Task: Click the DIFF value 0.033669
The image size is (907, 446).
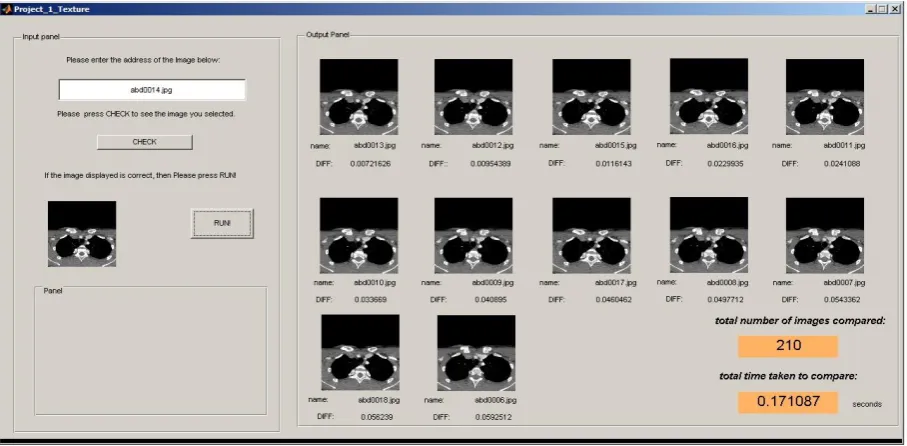Action: [370, 300]
